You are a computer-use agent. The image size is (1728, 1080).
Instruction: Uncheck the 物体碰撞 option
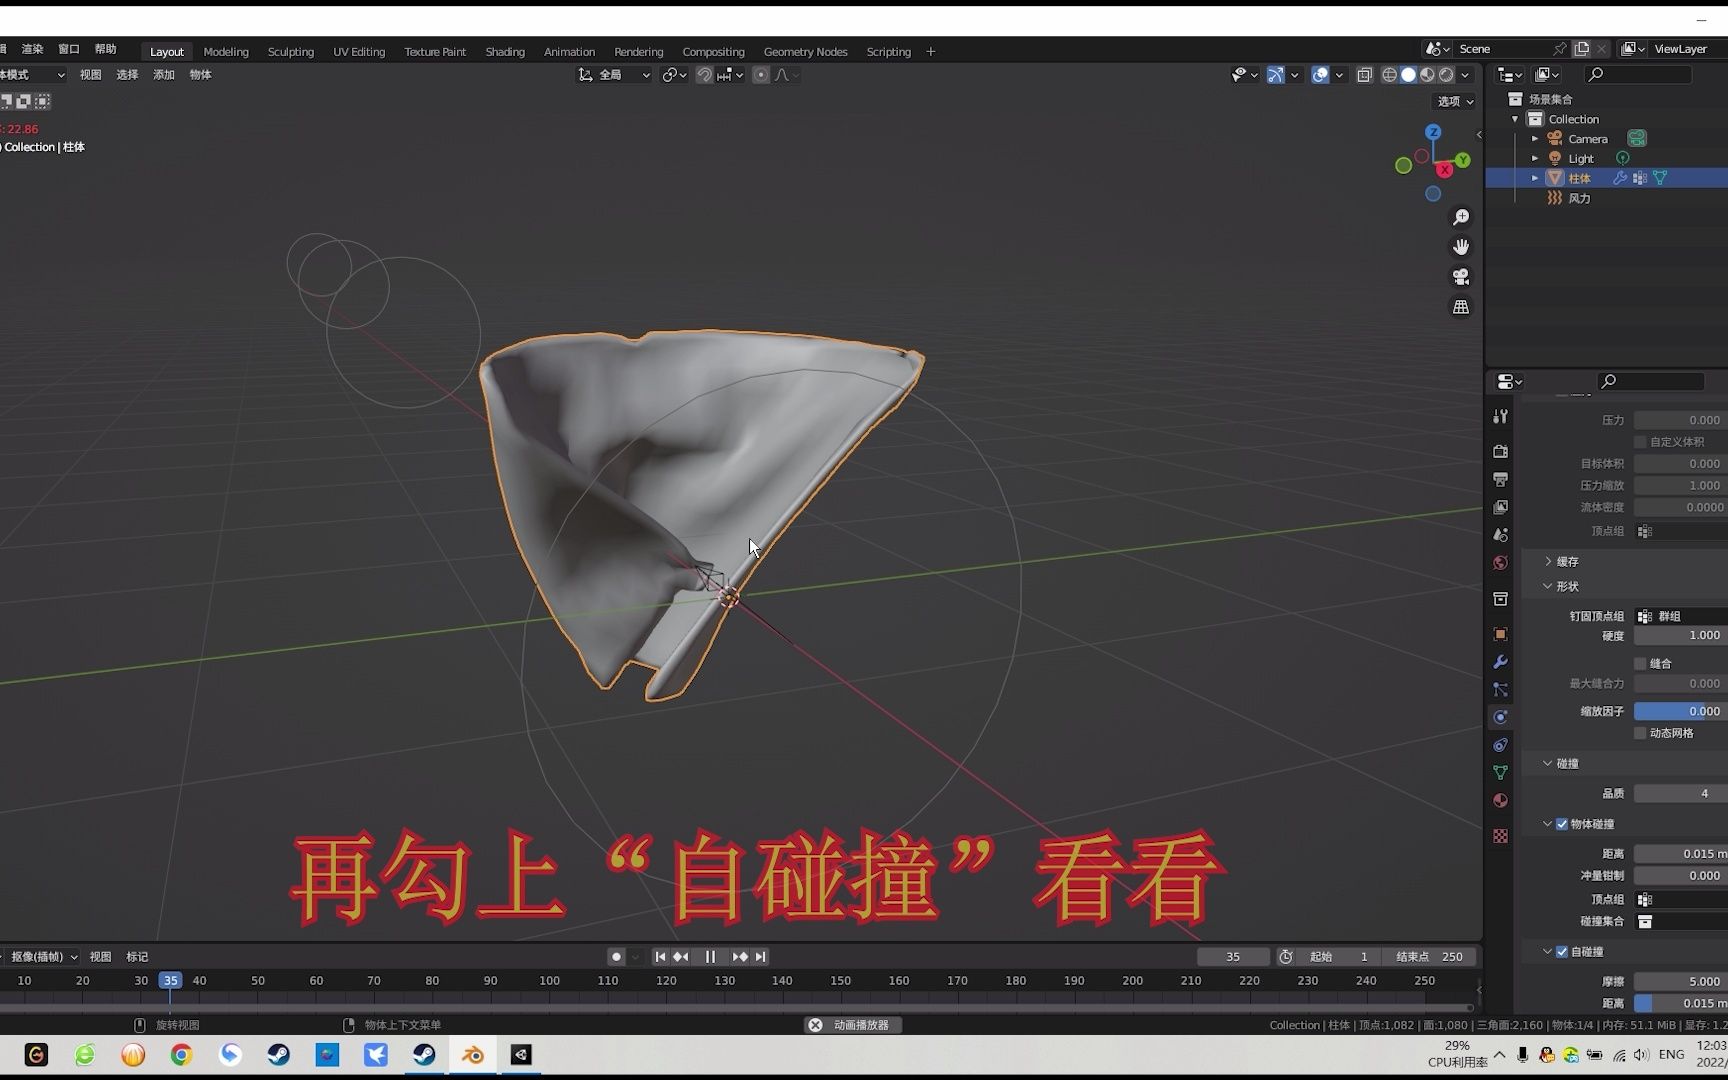(x=1562, y=824)
